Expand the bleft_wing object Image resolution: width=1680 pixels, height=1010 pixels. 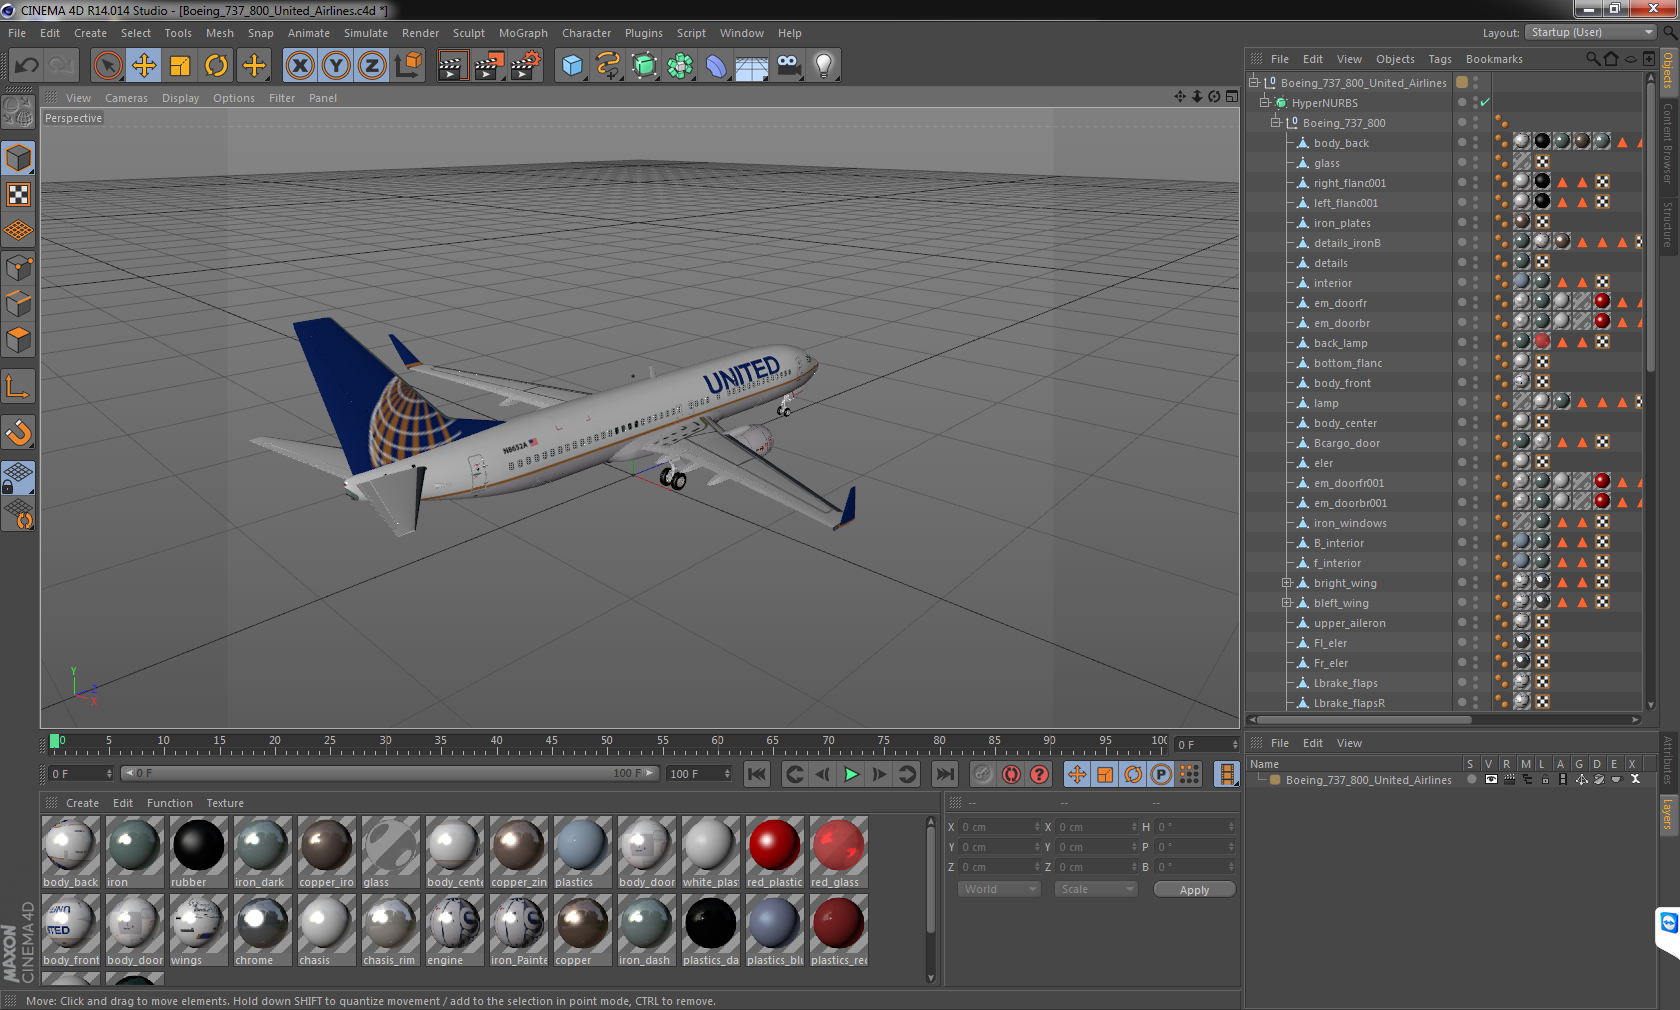click(1287, 602)
